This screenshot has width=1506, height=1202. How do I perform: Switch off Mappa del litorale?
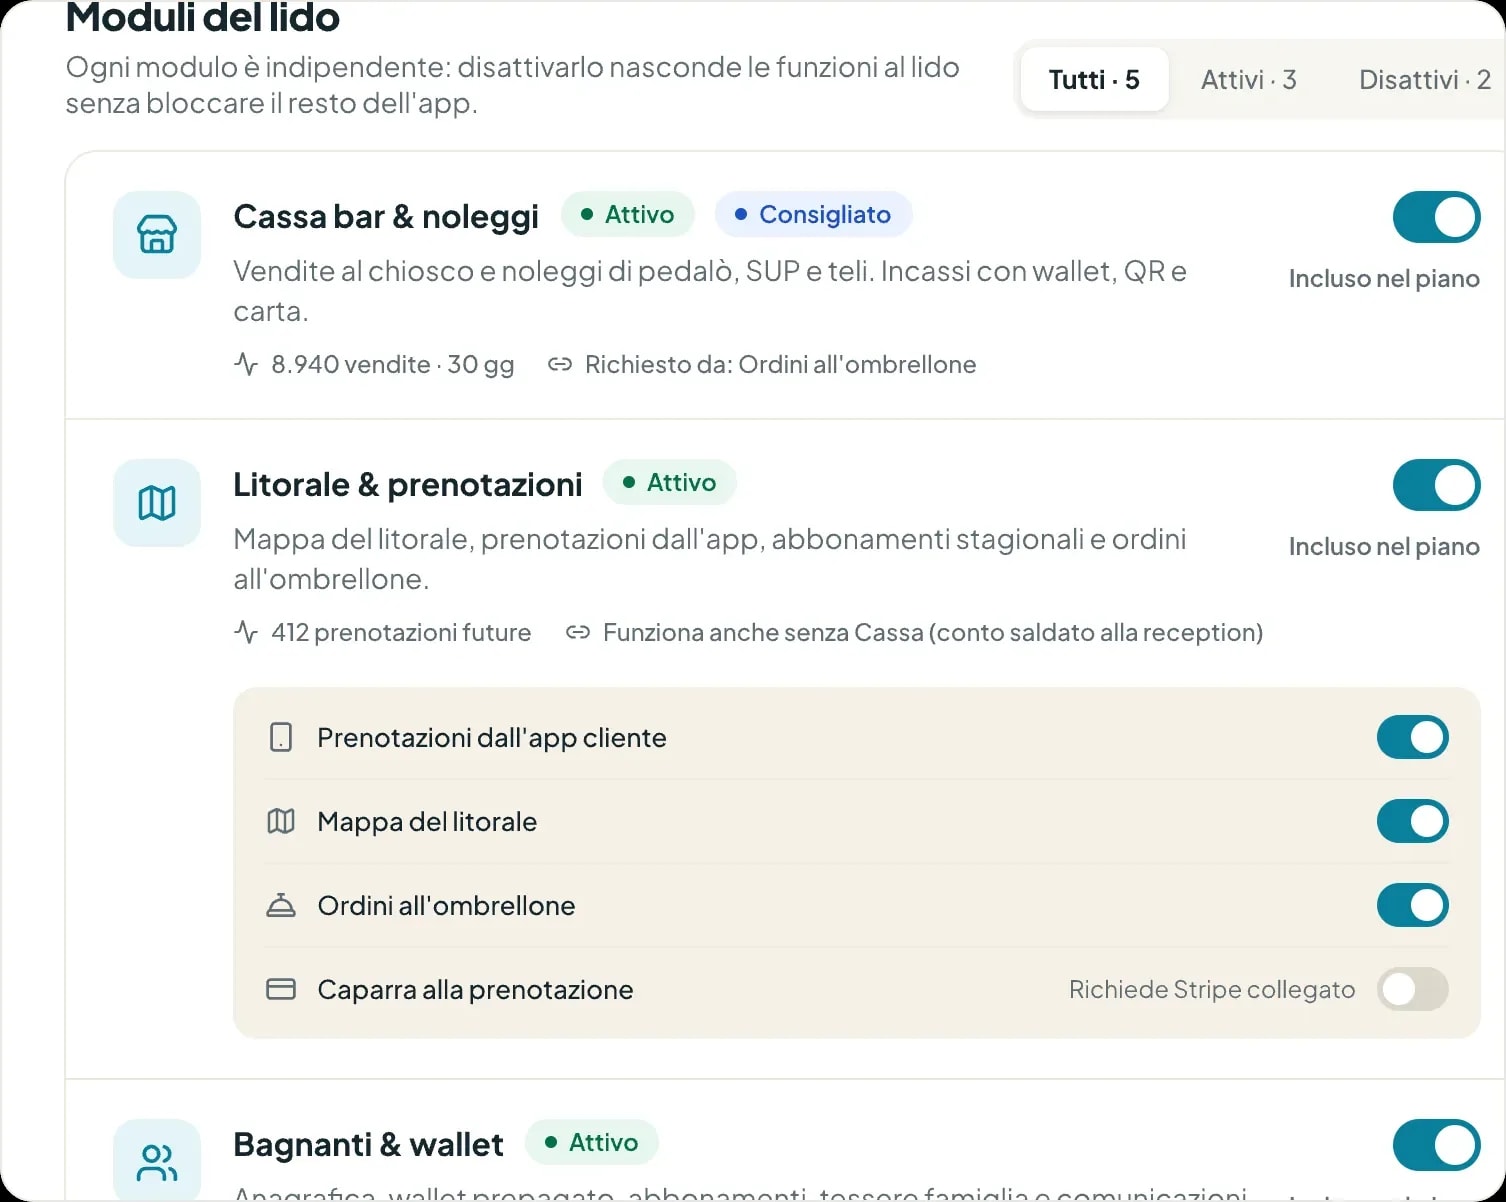1413,822
